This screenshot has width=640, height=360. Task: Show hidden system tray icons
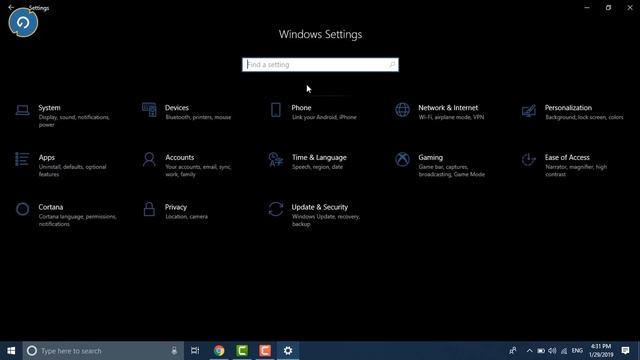pos(529,351)
